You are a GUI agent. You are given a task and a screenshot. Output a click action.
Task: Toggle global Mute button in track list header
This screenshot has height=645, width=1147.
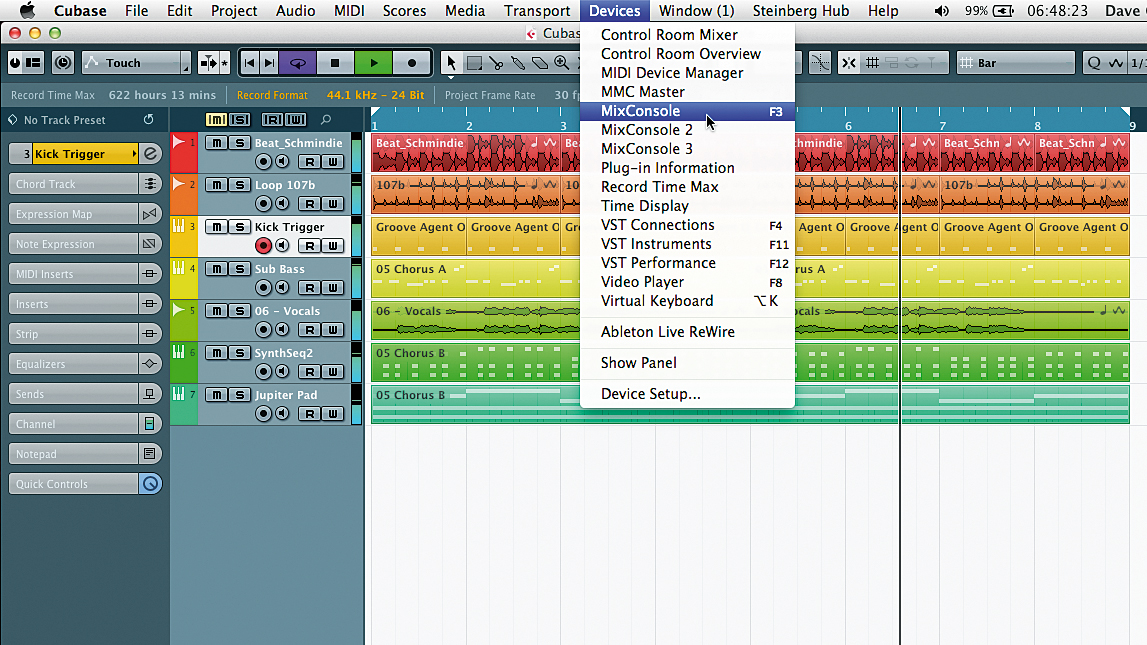[x=217, y=119]
